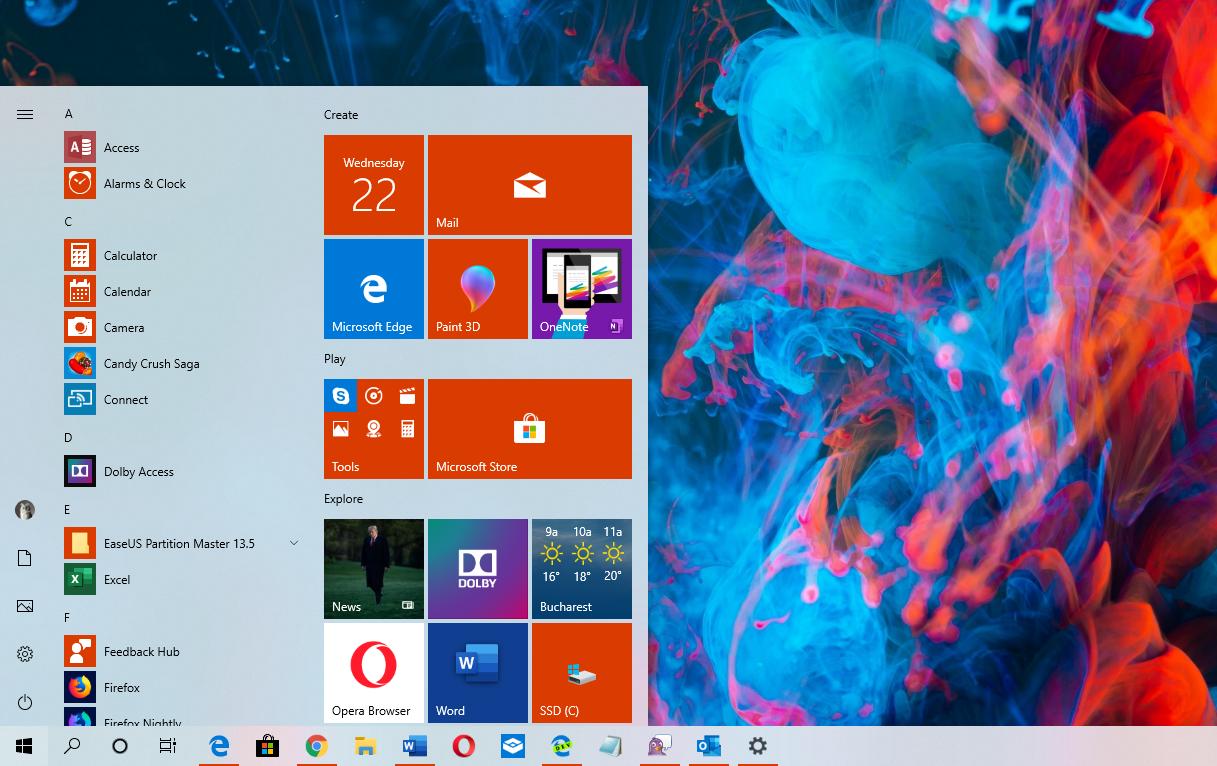
Task: Open the SSD (C) drive tile
Action: click(x=582, y=673)
